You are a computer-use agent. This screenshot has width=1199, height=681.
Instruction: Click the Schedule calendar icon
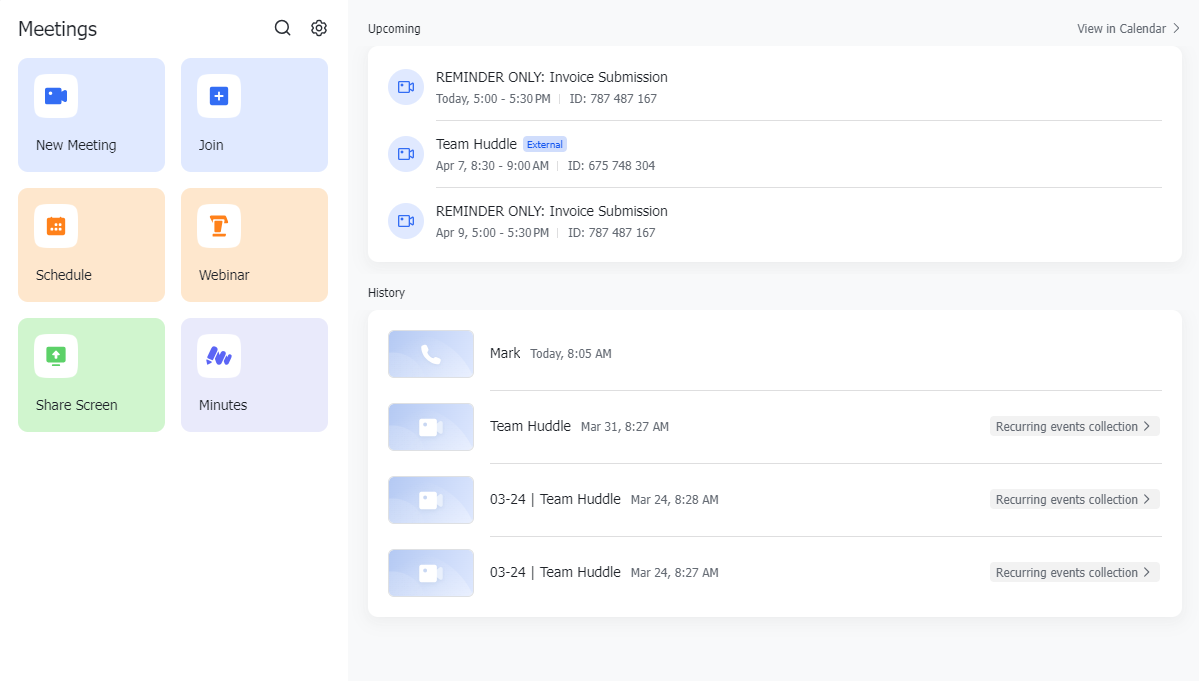point(56,225)
